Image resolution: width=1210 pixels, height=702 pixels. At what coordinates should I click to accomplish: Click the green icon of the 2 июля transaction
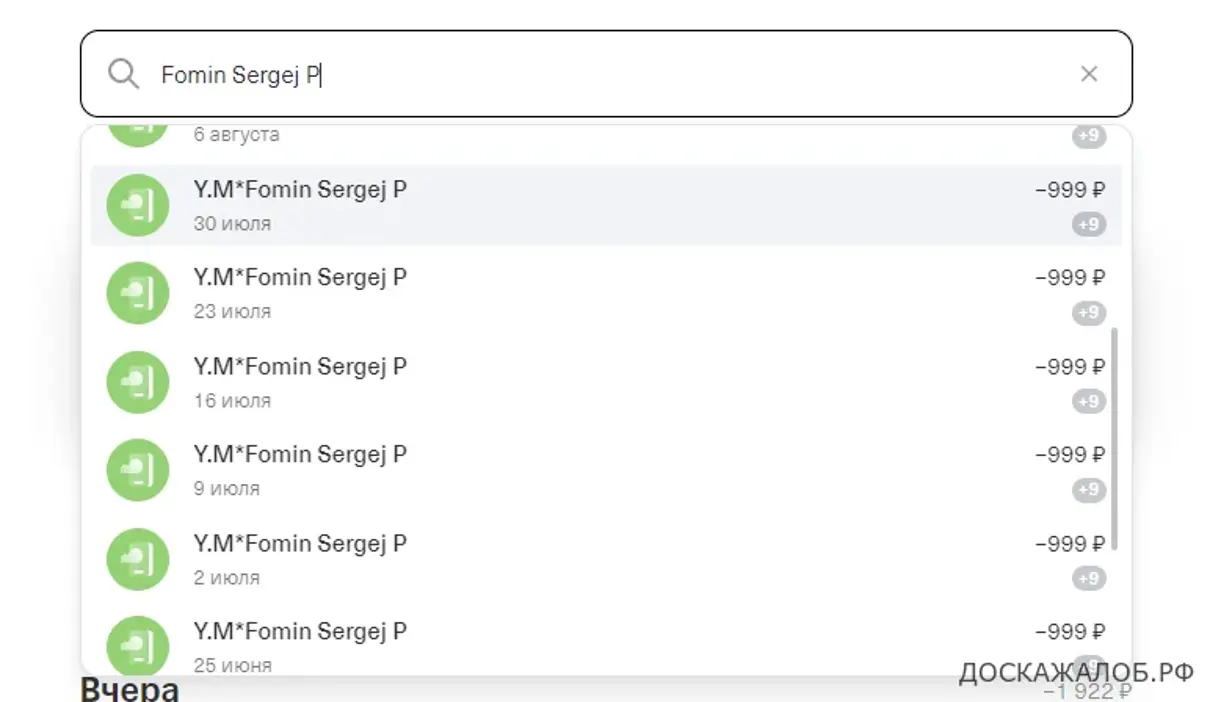pos(138,559)
